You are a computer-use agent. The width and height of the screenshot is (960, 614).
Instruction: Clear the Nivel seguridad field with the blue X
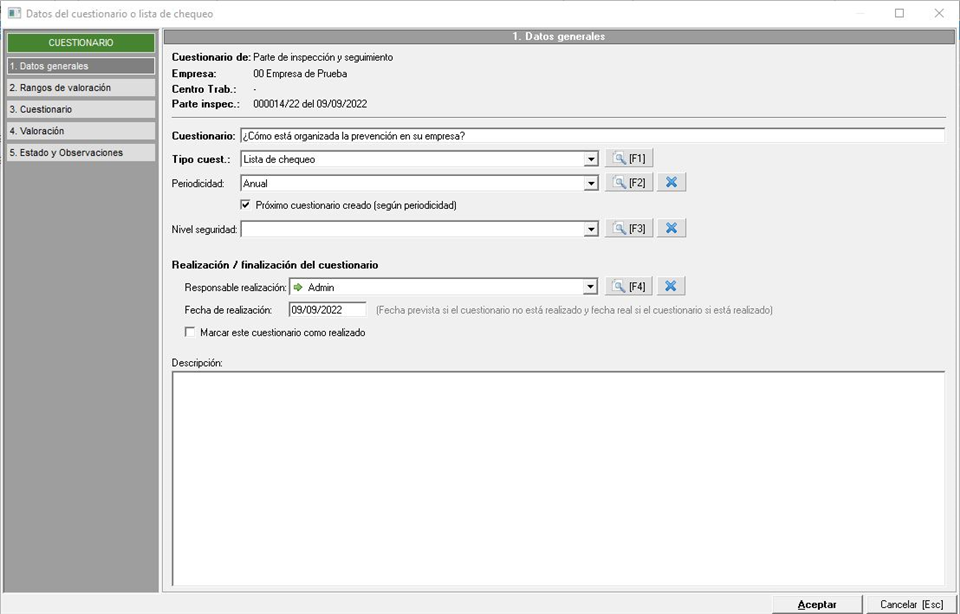pyautogui.click(x=672, y=228)
